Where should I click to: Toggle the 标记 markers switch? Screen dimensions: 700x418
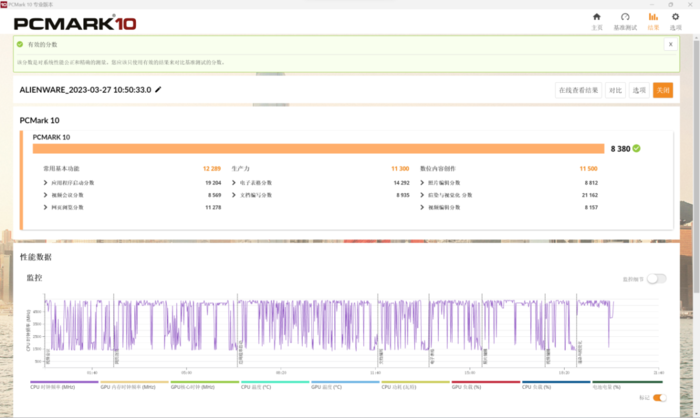(x=660, y=397)
